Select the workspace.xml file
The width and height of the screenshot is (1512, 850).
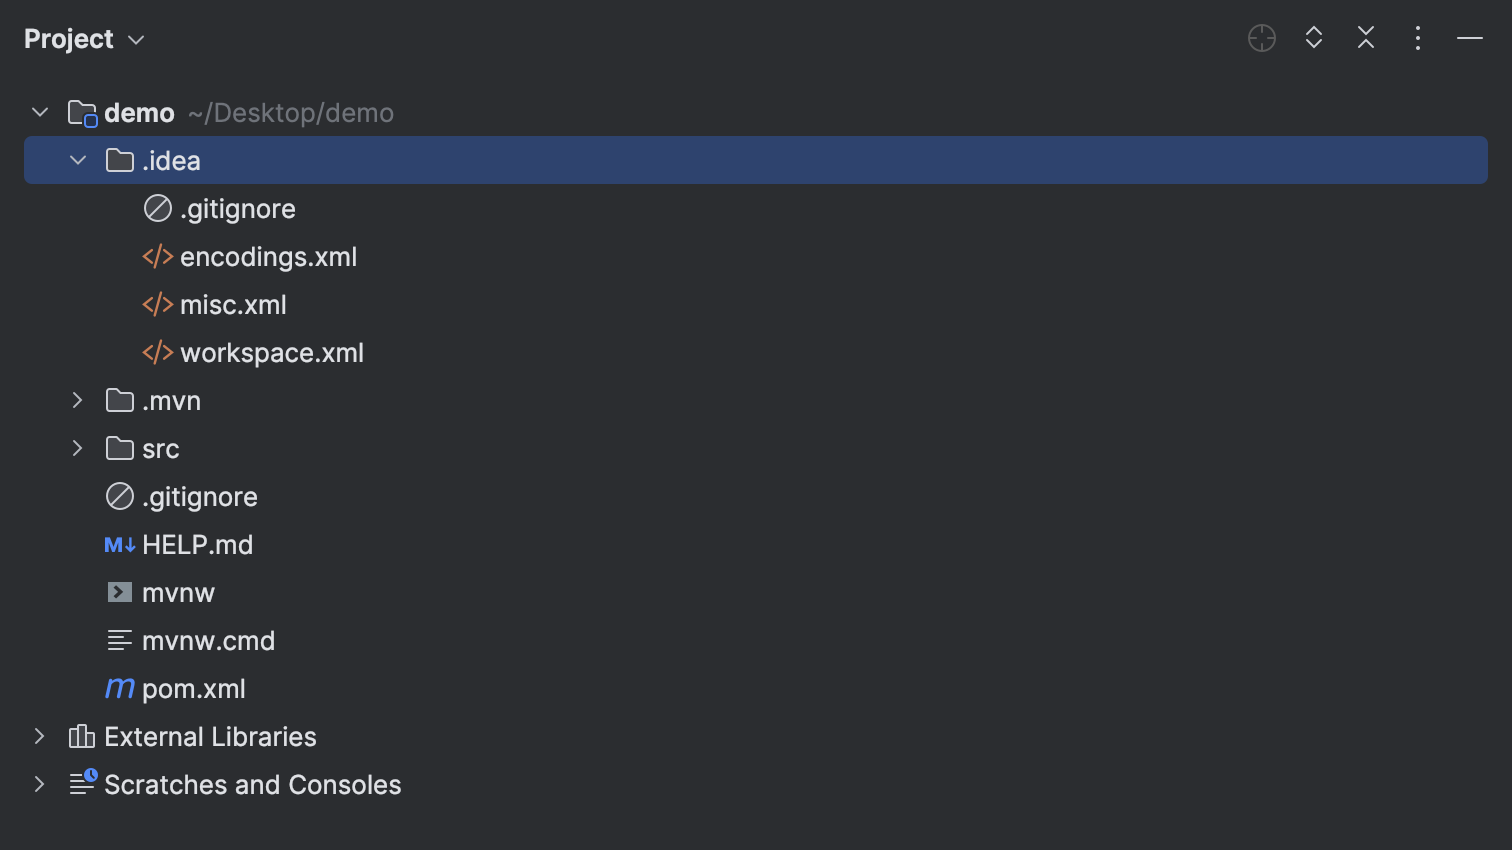pos(271,353)
